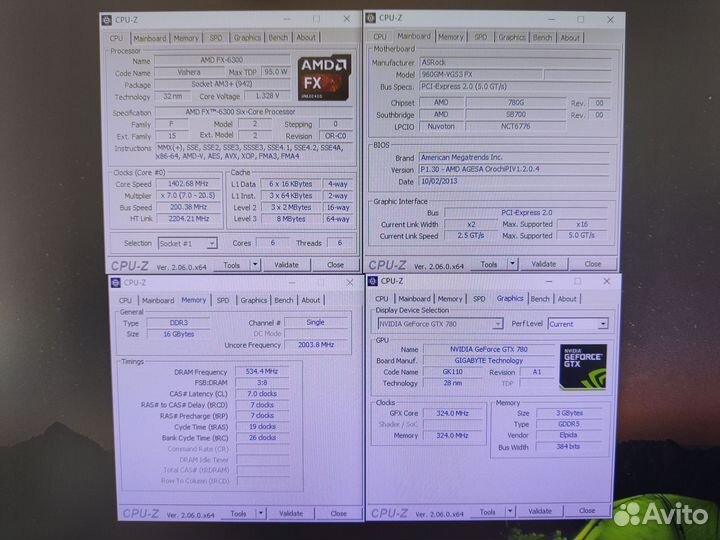Open Tools dropdown arrow in Memory window
The width and height of the screenshot is (720, 540).
[261, 513]
